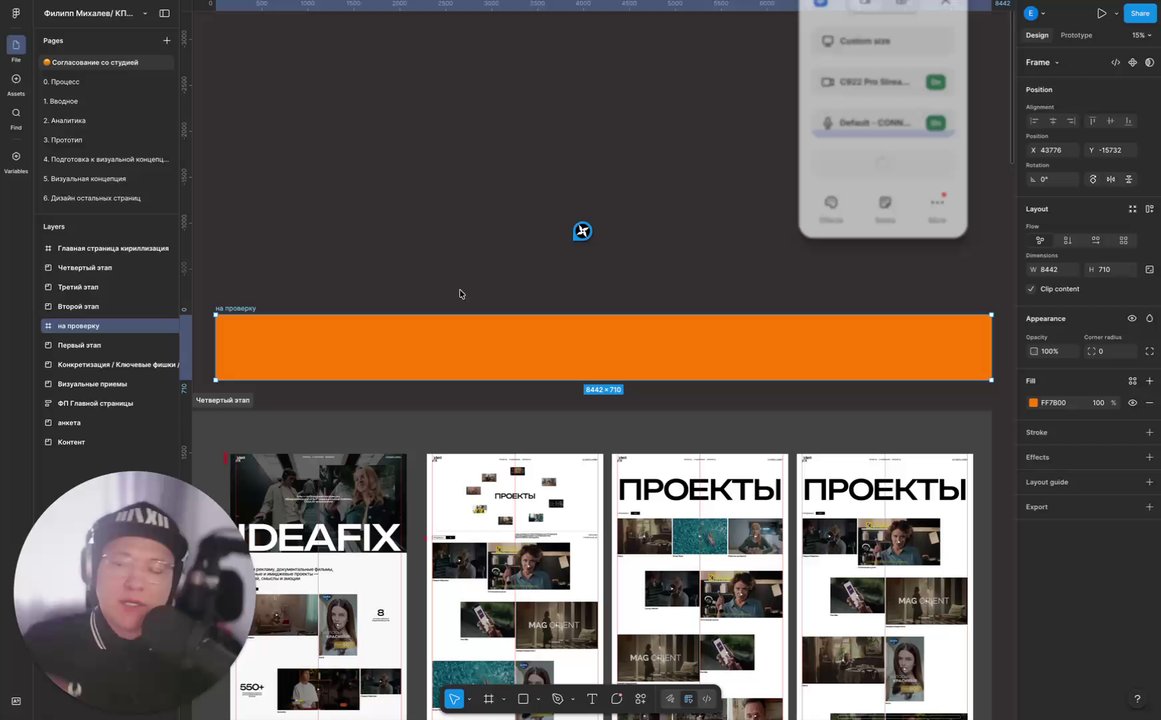Open the Assets panel

[16, 84]
